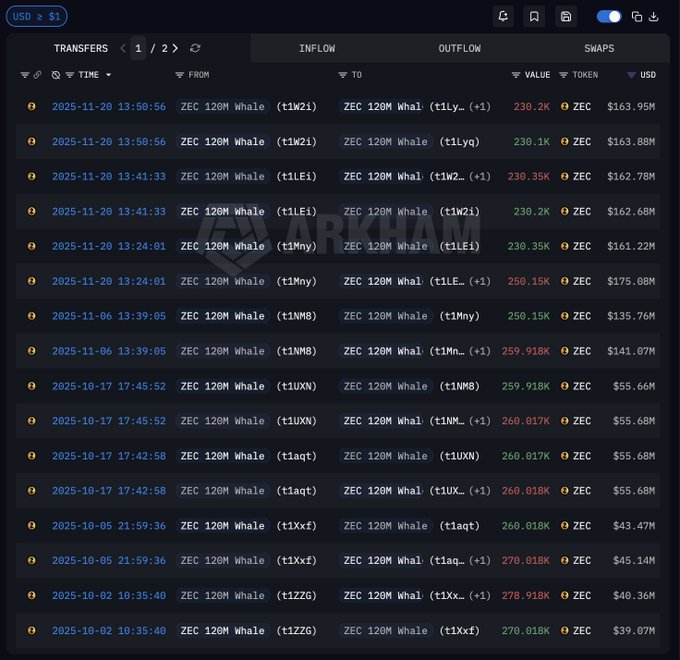Click (+1) badge on $175.08M row
The image size is (680, 660).
480,281
